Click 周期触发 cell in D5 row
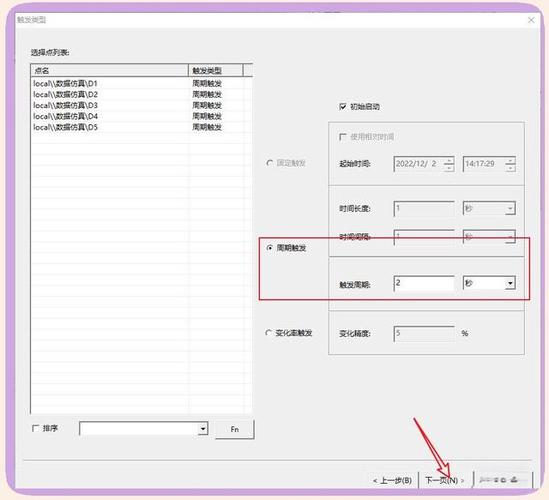549x500 pixels. coord(207,127)
